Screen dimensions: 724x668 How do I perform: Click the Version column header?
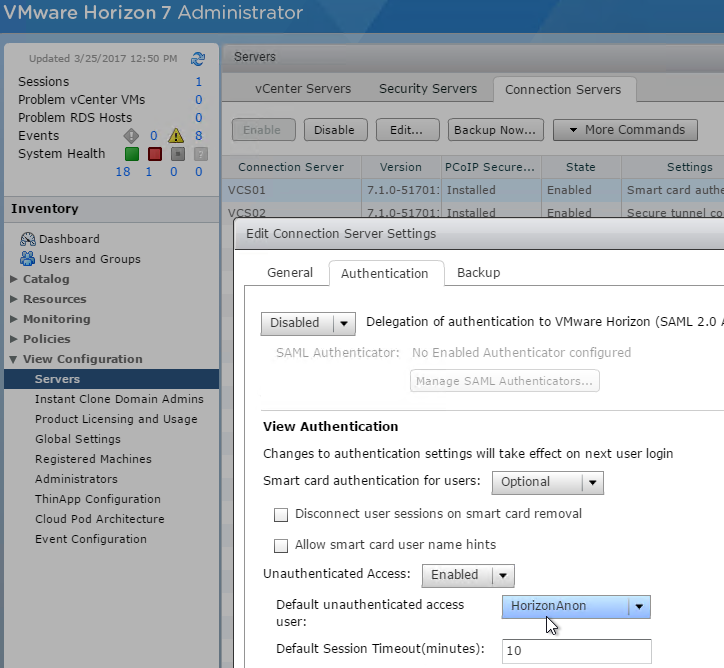coord(401,167)
